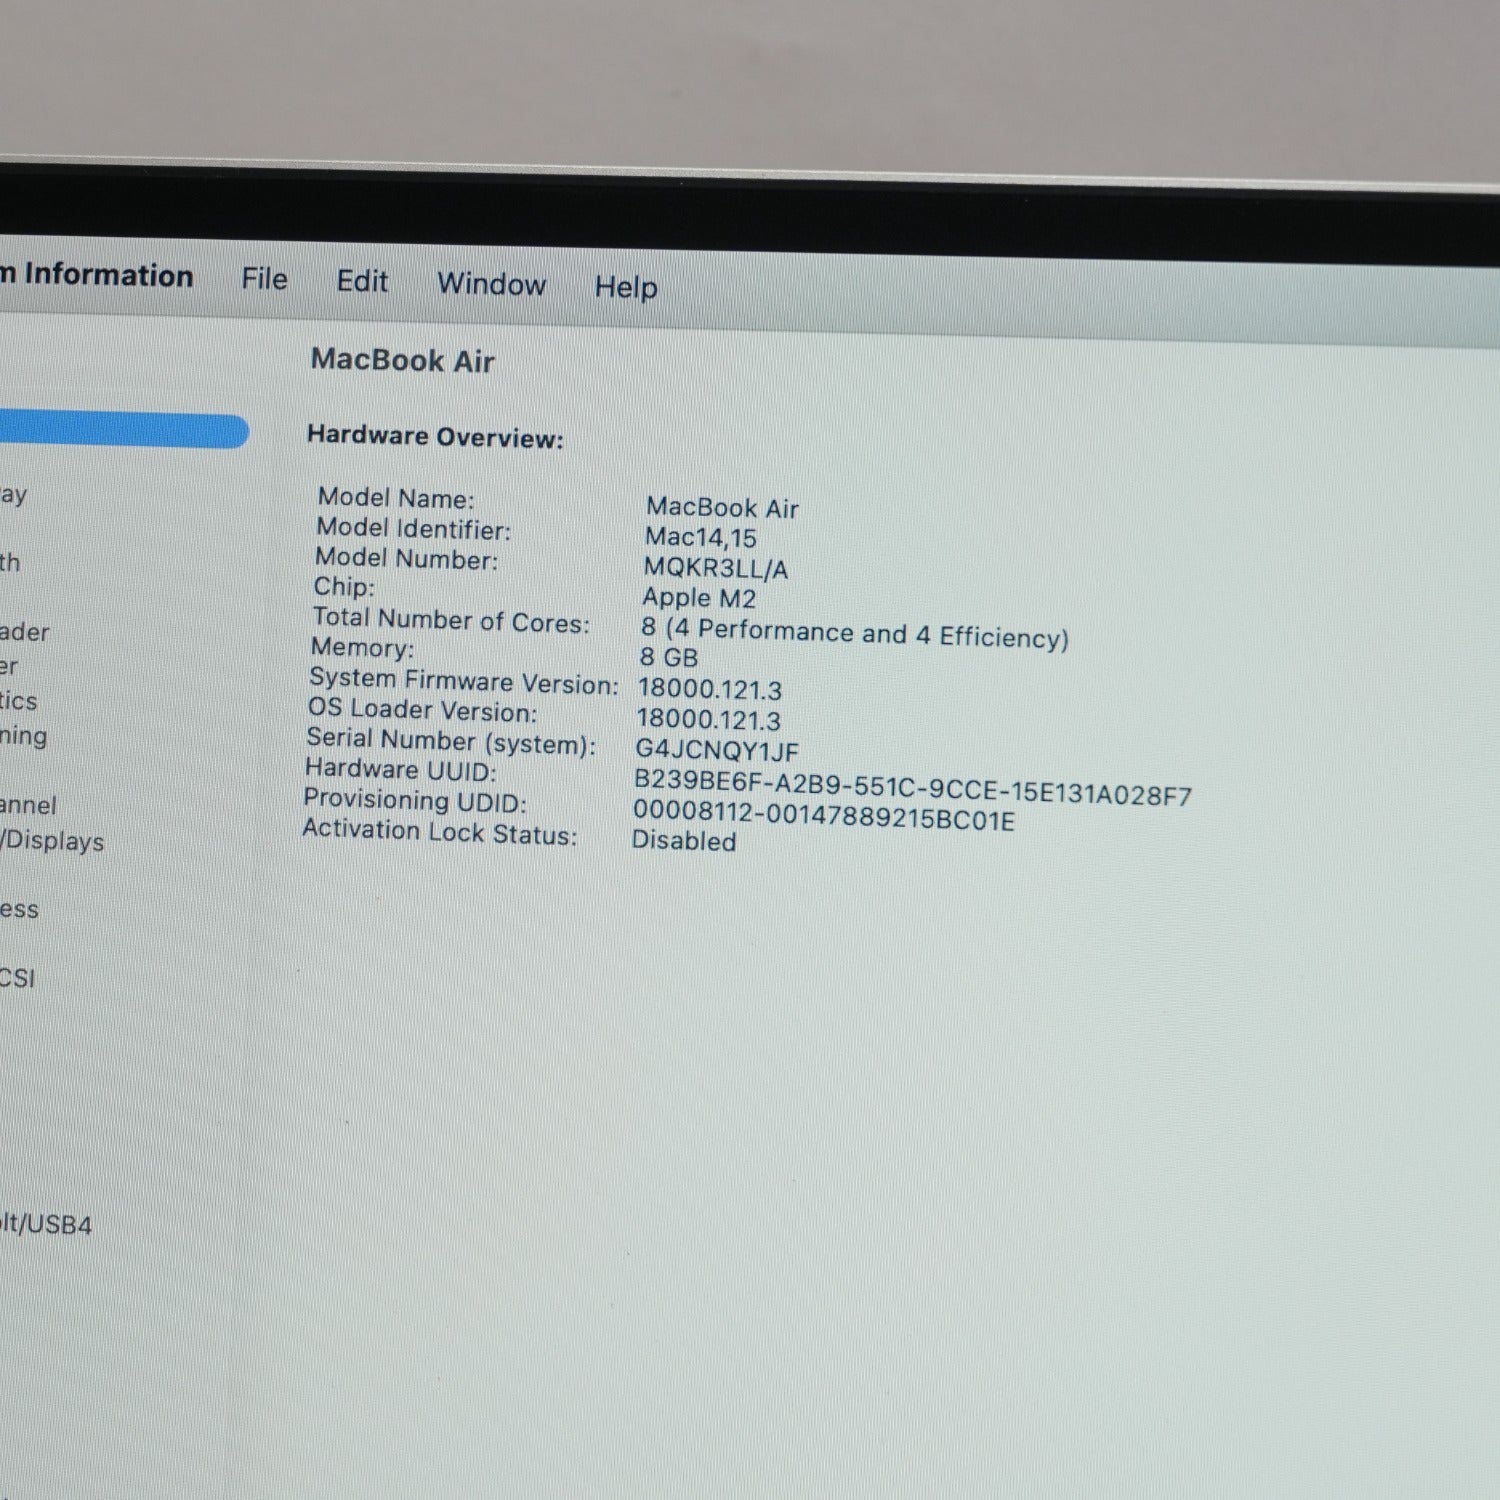Select the model number MQKR3LL/A

716,568
